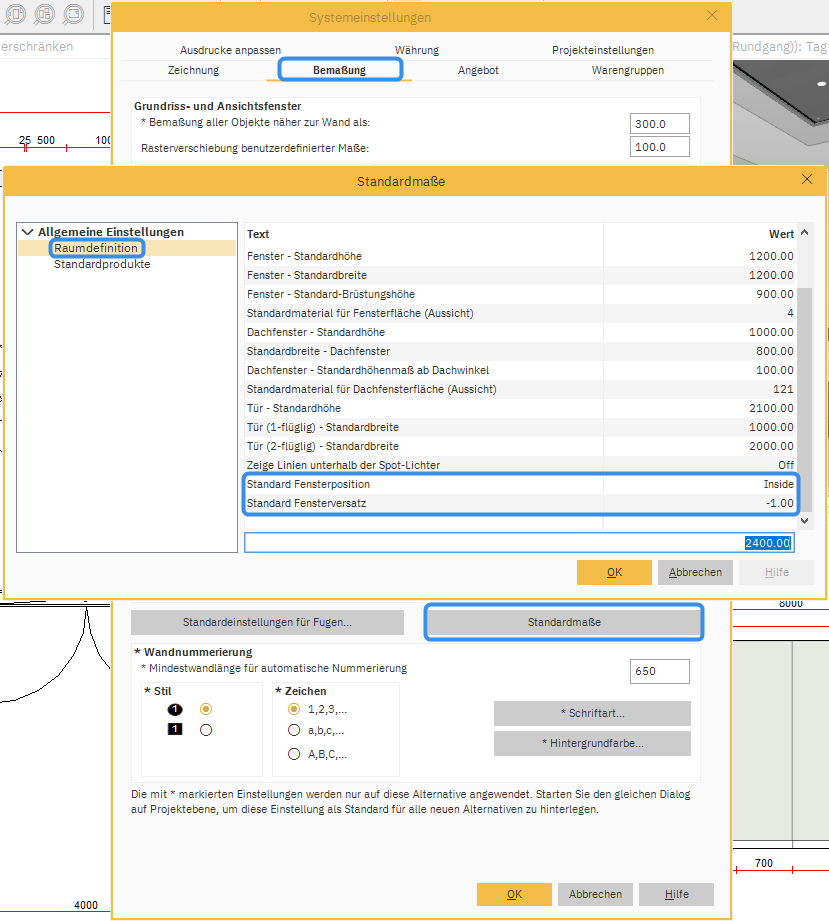Open Standardeinstellungen für Fugen

point(267,622)
